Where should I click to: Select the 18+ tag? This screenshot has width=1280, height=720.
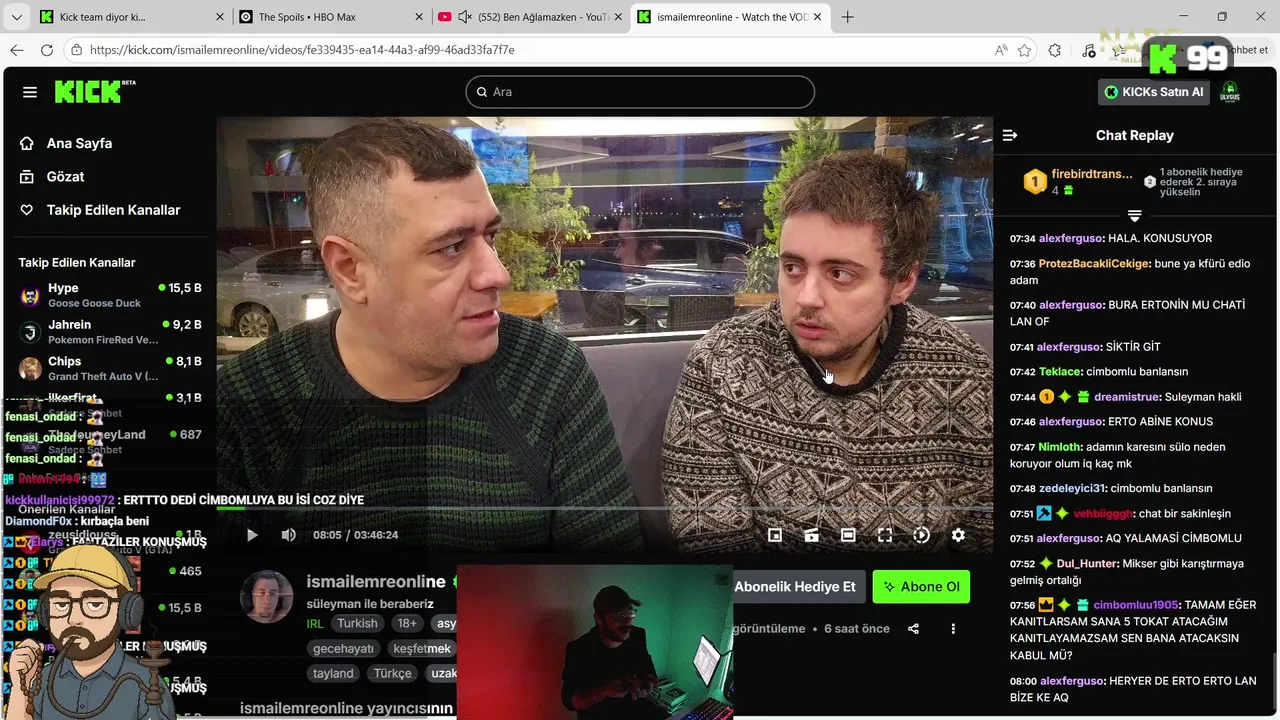point(407,623)
